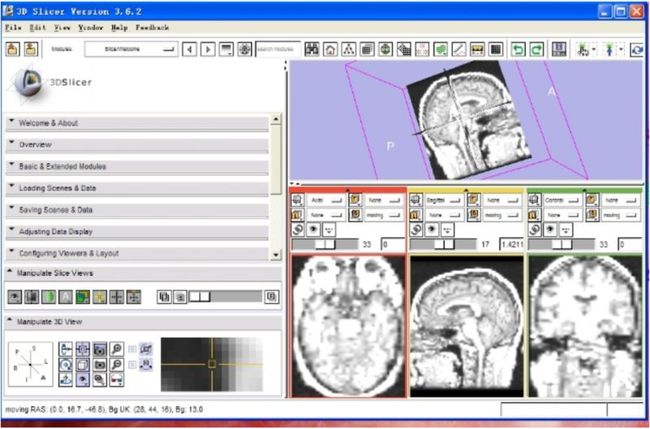
Task: Expand the Basic & Extended Modules header
Action: pos(137,167)
